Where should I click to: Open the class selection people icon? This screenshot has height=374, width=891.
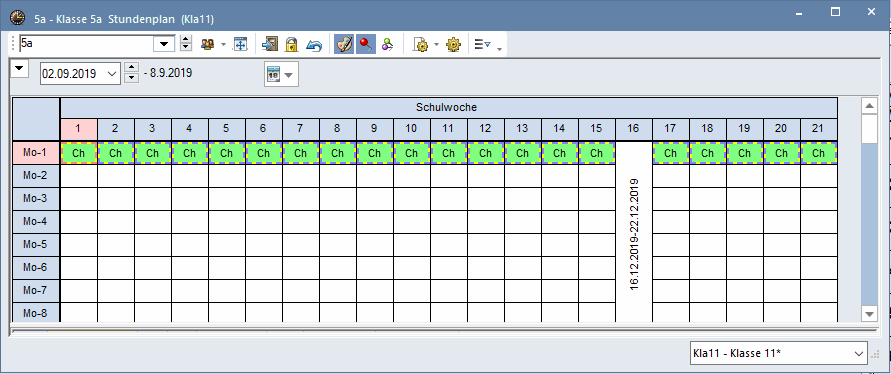pyautogui.click(x=208, y=45)
